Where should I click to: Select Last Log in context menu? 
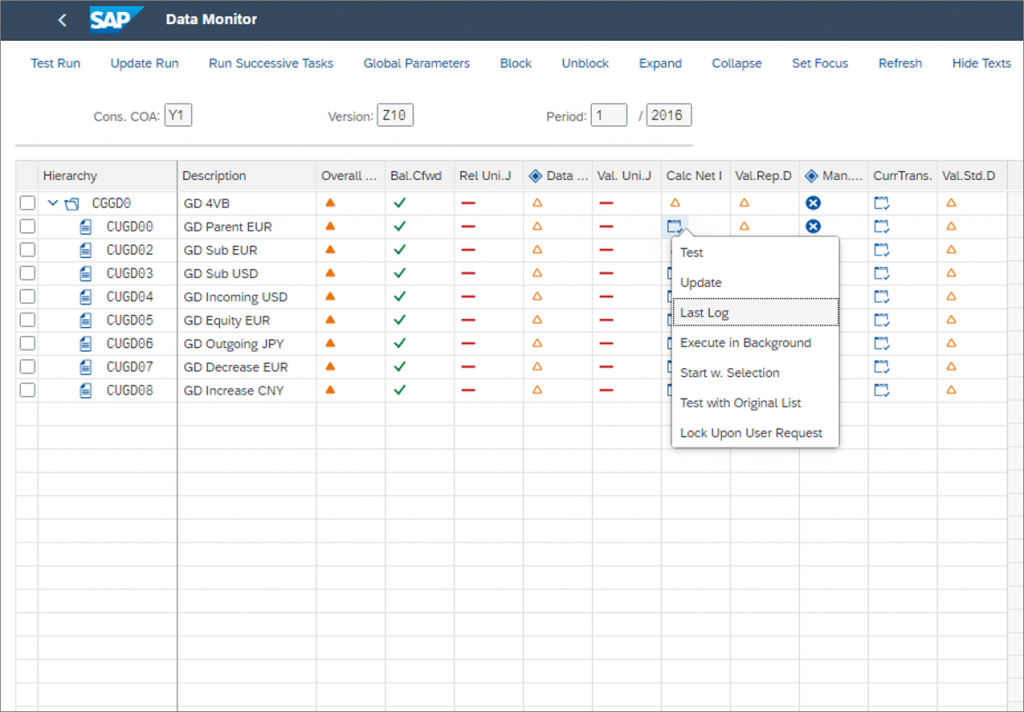[755, 313]
